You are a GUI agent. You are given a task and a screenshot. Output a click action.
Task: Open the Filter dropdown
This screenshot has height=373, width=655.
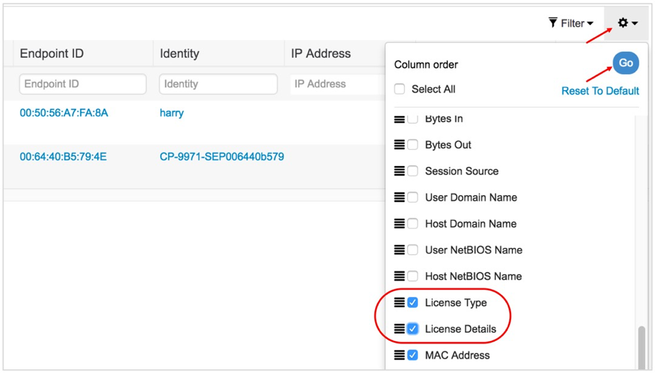point(571,23)
